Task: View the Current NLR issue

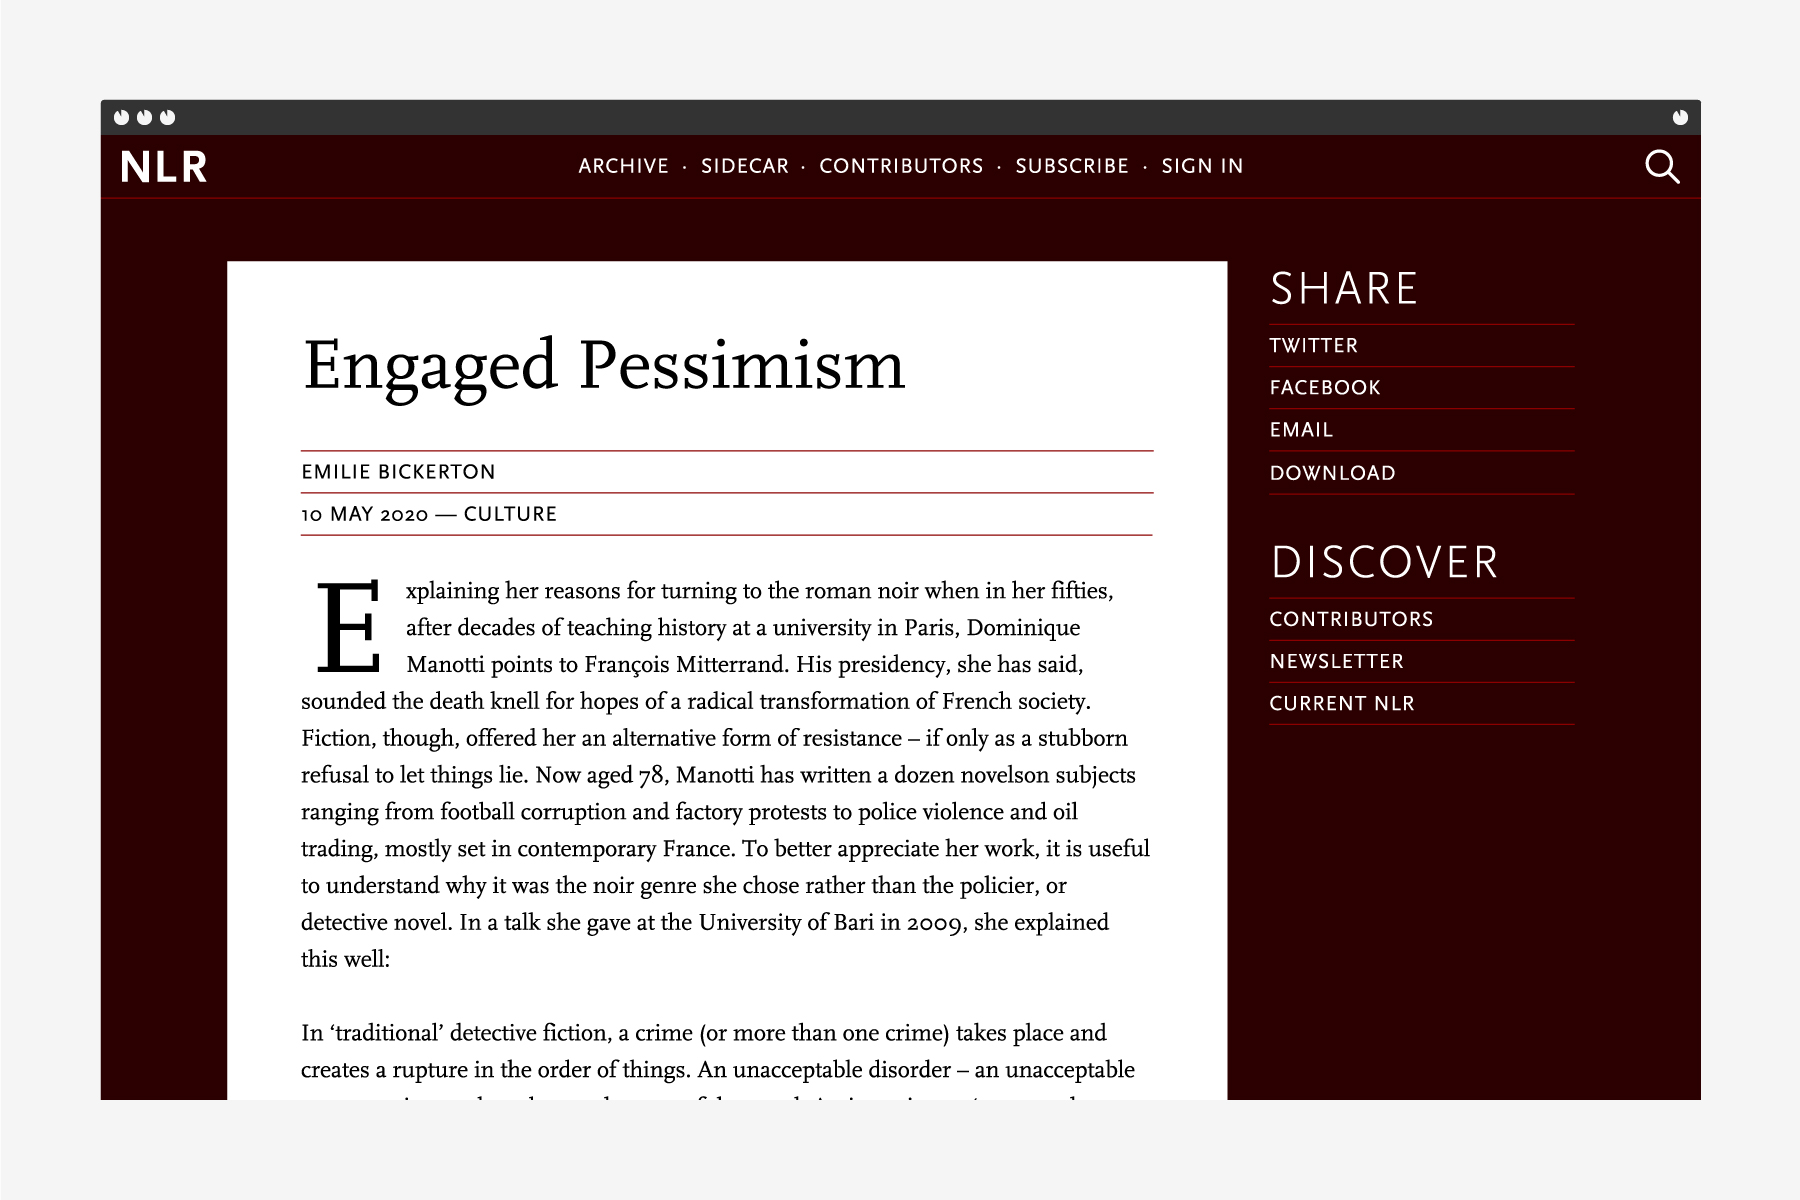Action: (x=1342, y=703)
